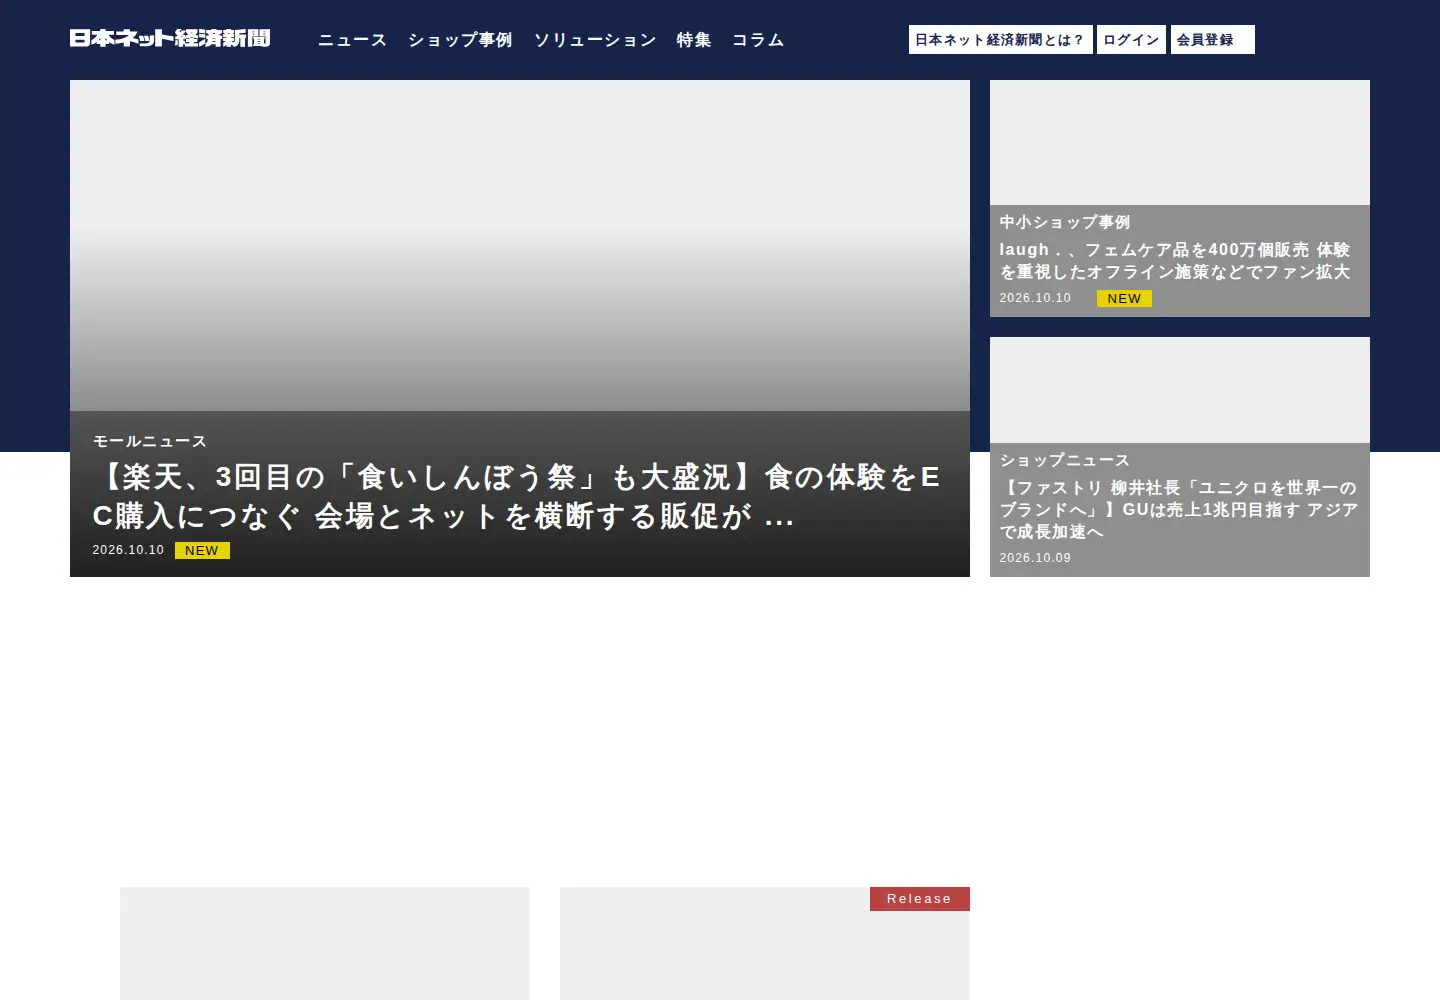Image resolution: width=1440 pixels, height=1000 pixels.
Task: Click the NEW badge on the laugh. article
Action: click(x=1124, y=299)
